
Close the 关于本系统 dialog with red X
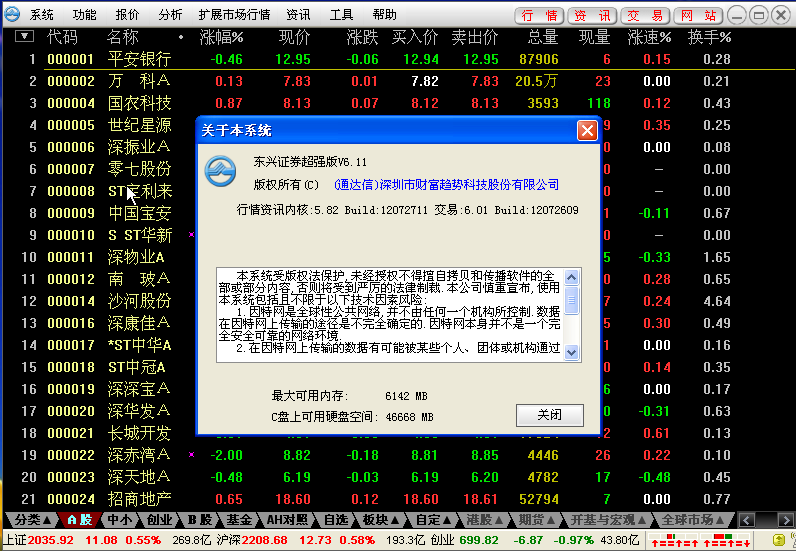tap(587, 131)
